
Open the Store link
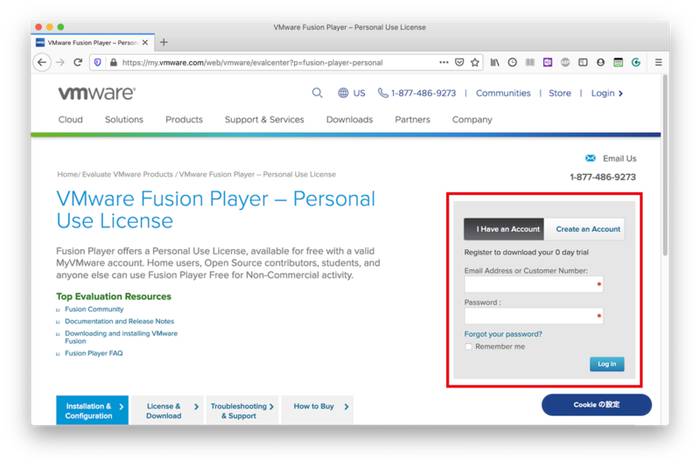[x=560, y=93]
